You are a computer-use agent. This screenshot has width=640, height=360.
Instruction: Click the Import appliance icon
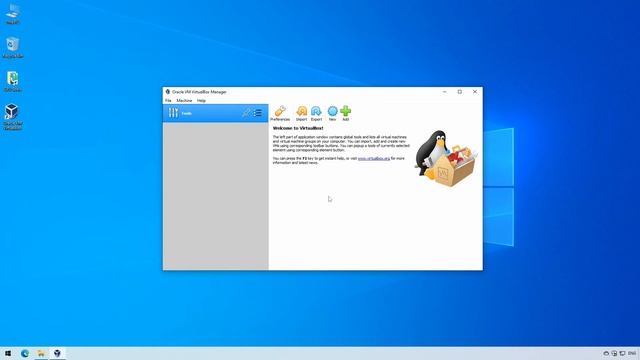[301, 113]
